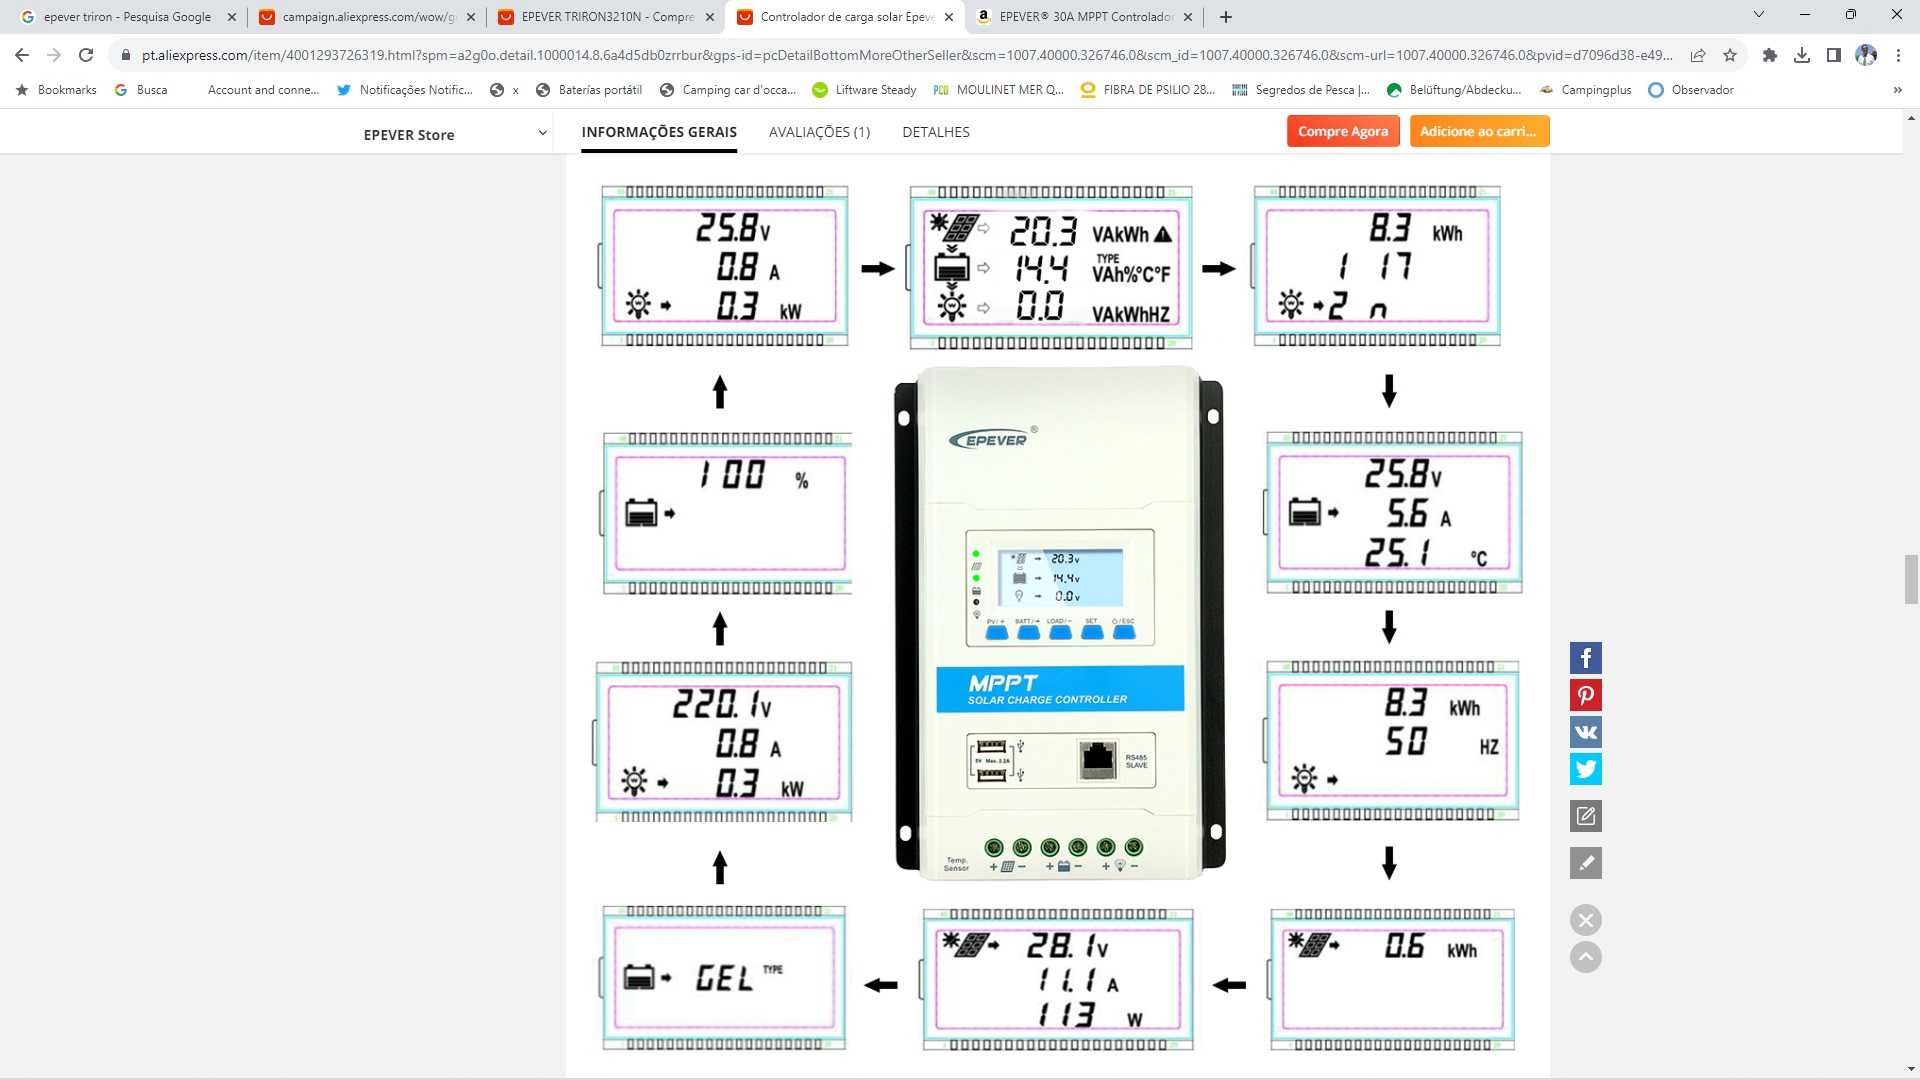Click the Adicione ao carrinho button
Image resolution: width=1920 pixels, height=1080 pixels.
1479,131
